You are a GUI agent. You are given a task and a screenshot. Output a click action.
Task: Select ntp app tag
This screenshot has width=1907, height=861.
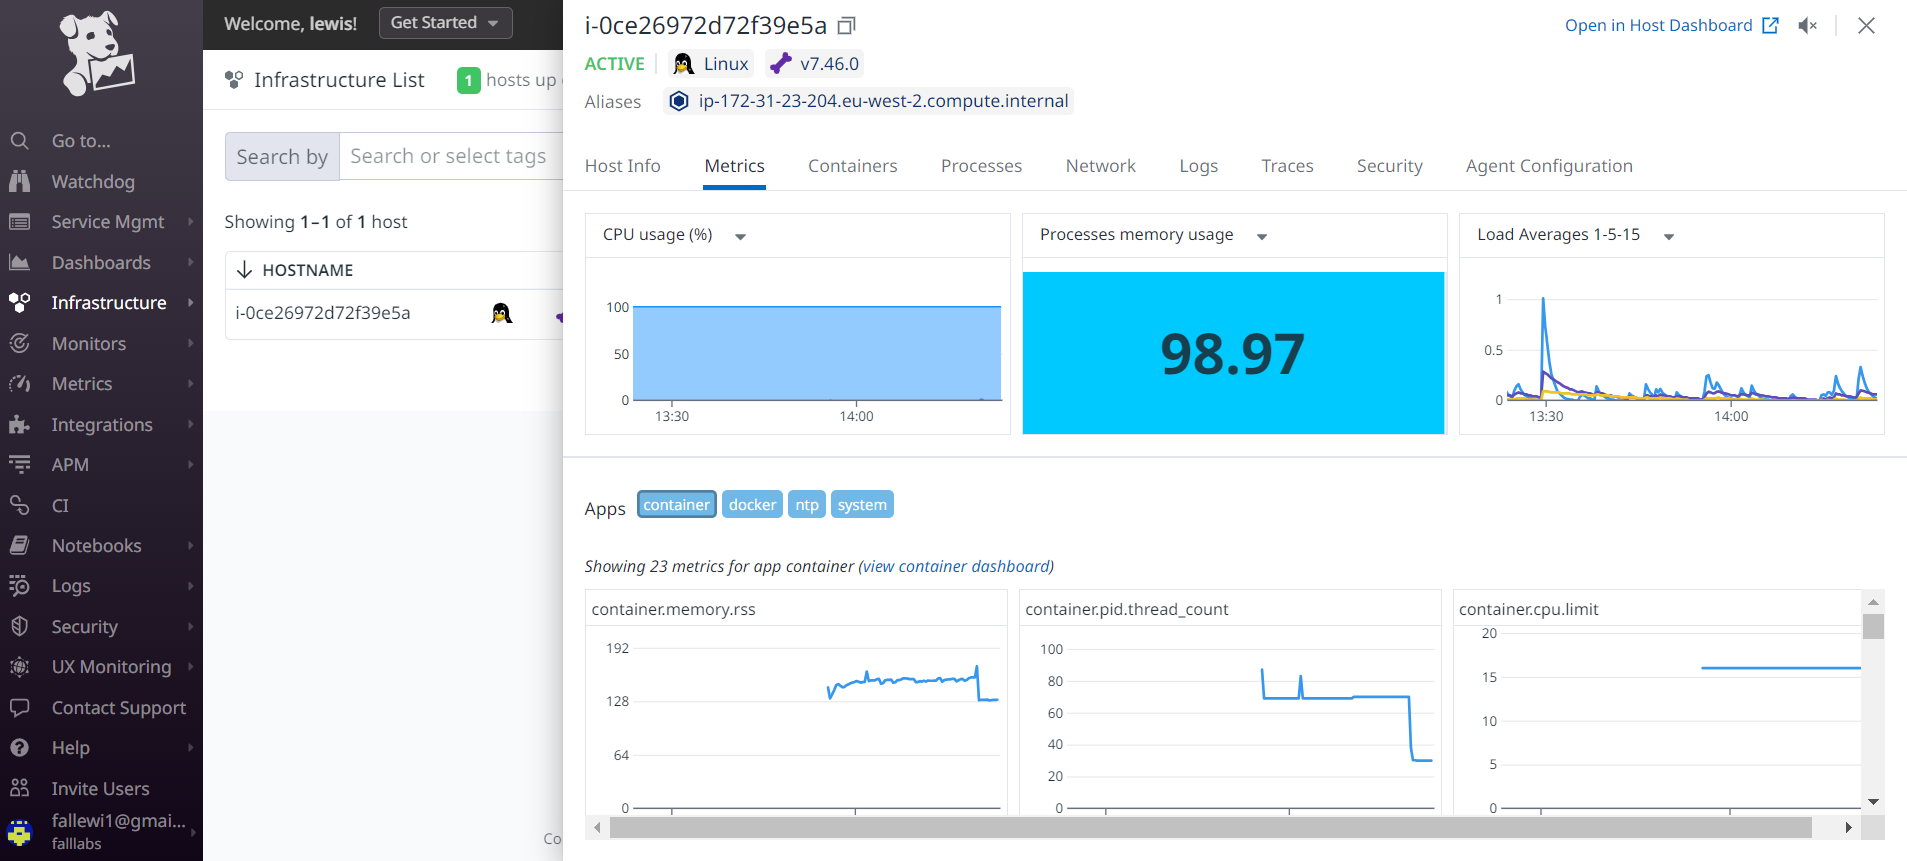click(x=807, y=505)
